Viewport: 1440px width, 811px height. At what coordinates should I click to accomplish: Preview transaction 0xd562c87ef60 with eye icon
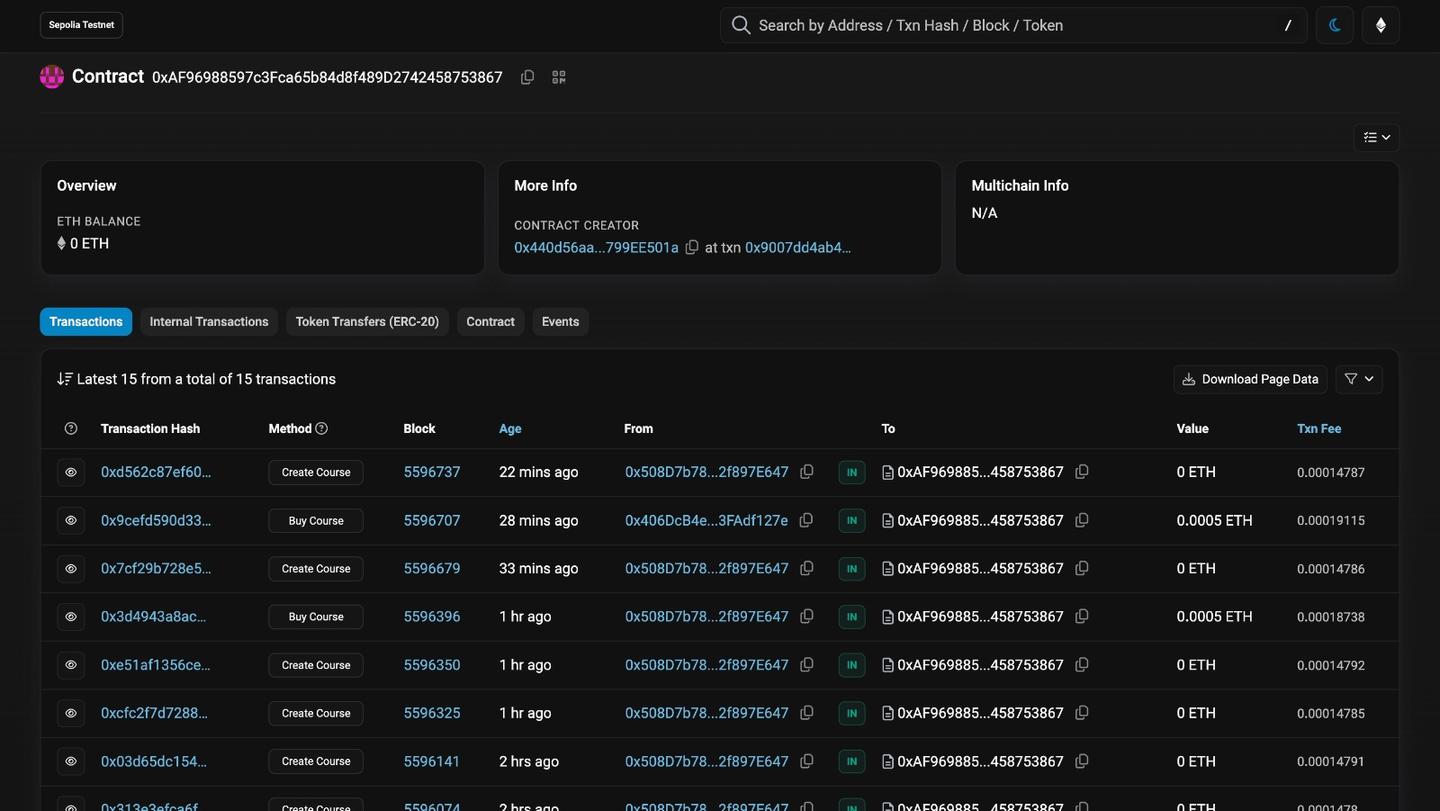click(x=71, y=472)
